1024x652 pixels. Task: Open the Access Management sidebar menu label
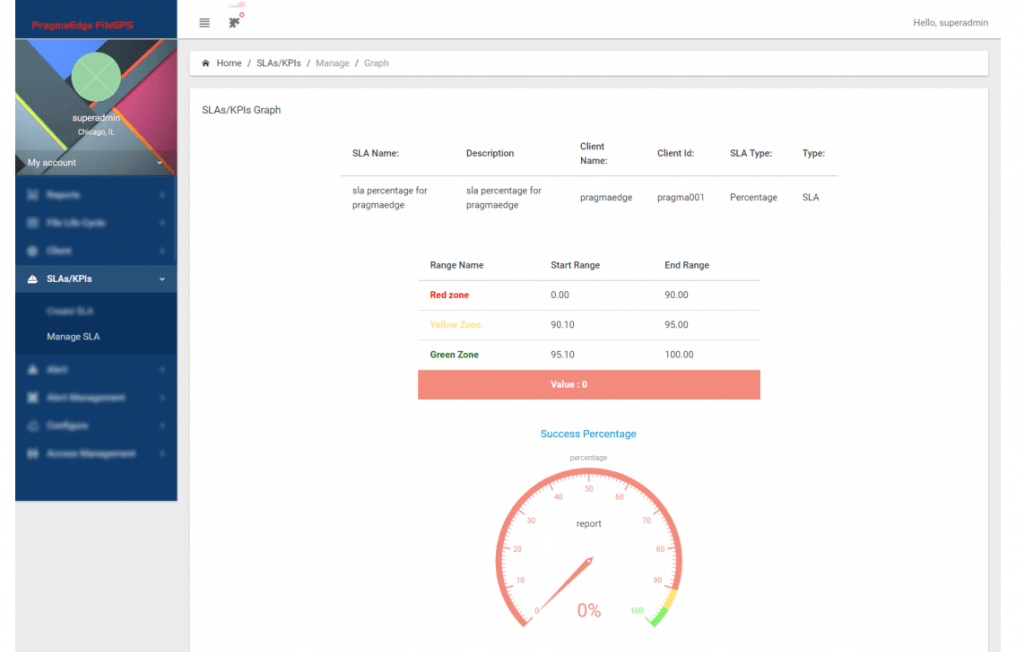click(x=91, y=454)
